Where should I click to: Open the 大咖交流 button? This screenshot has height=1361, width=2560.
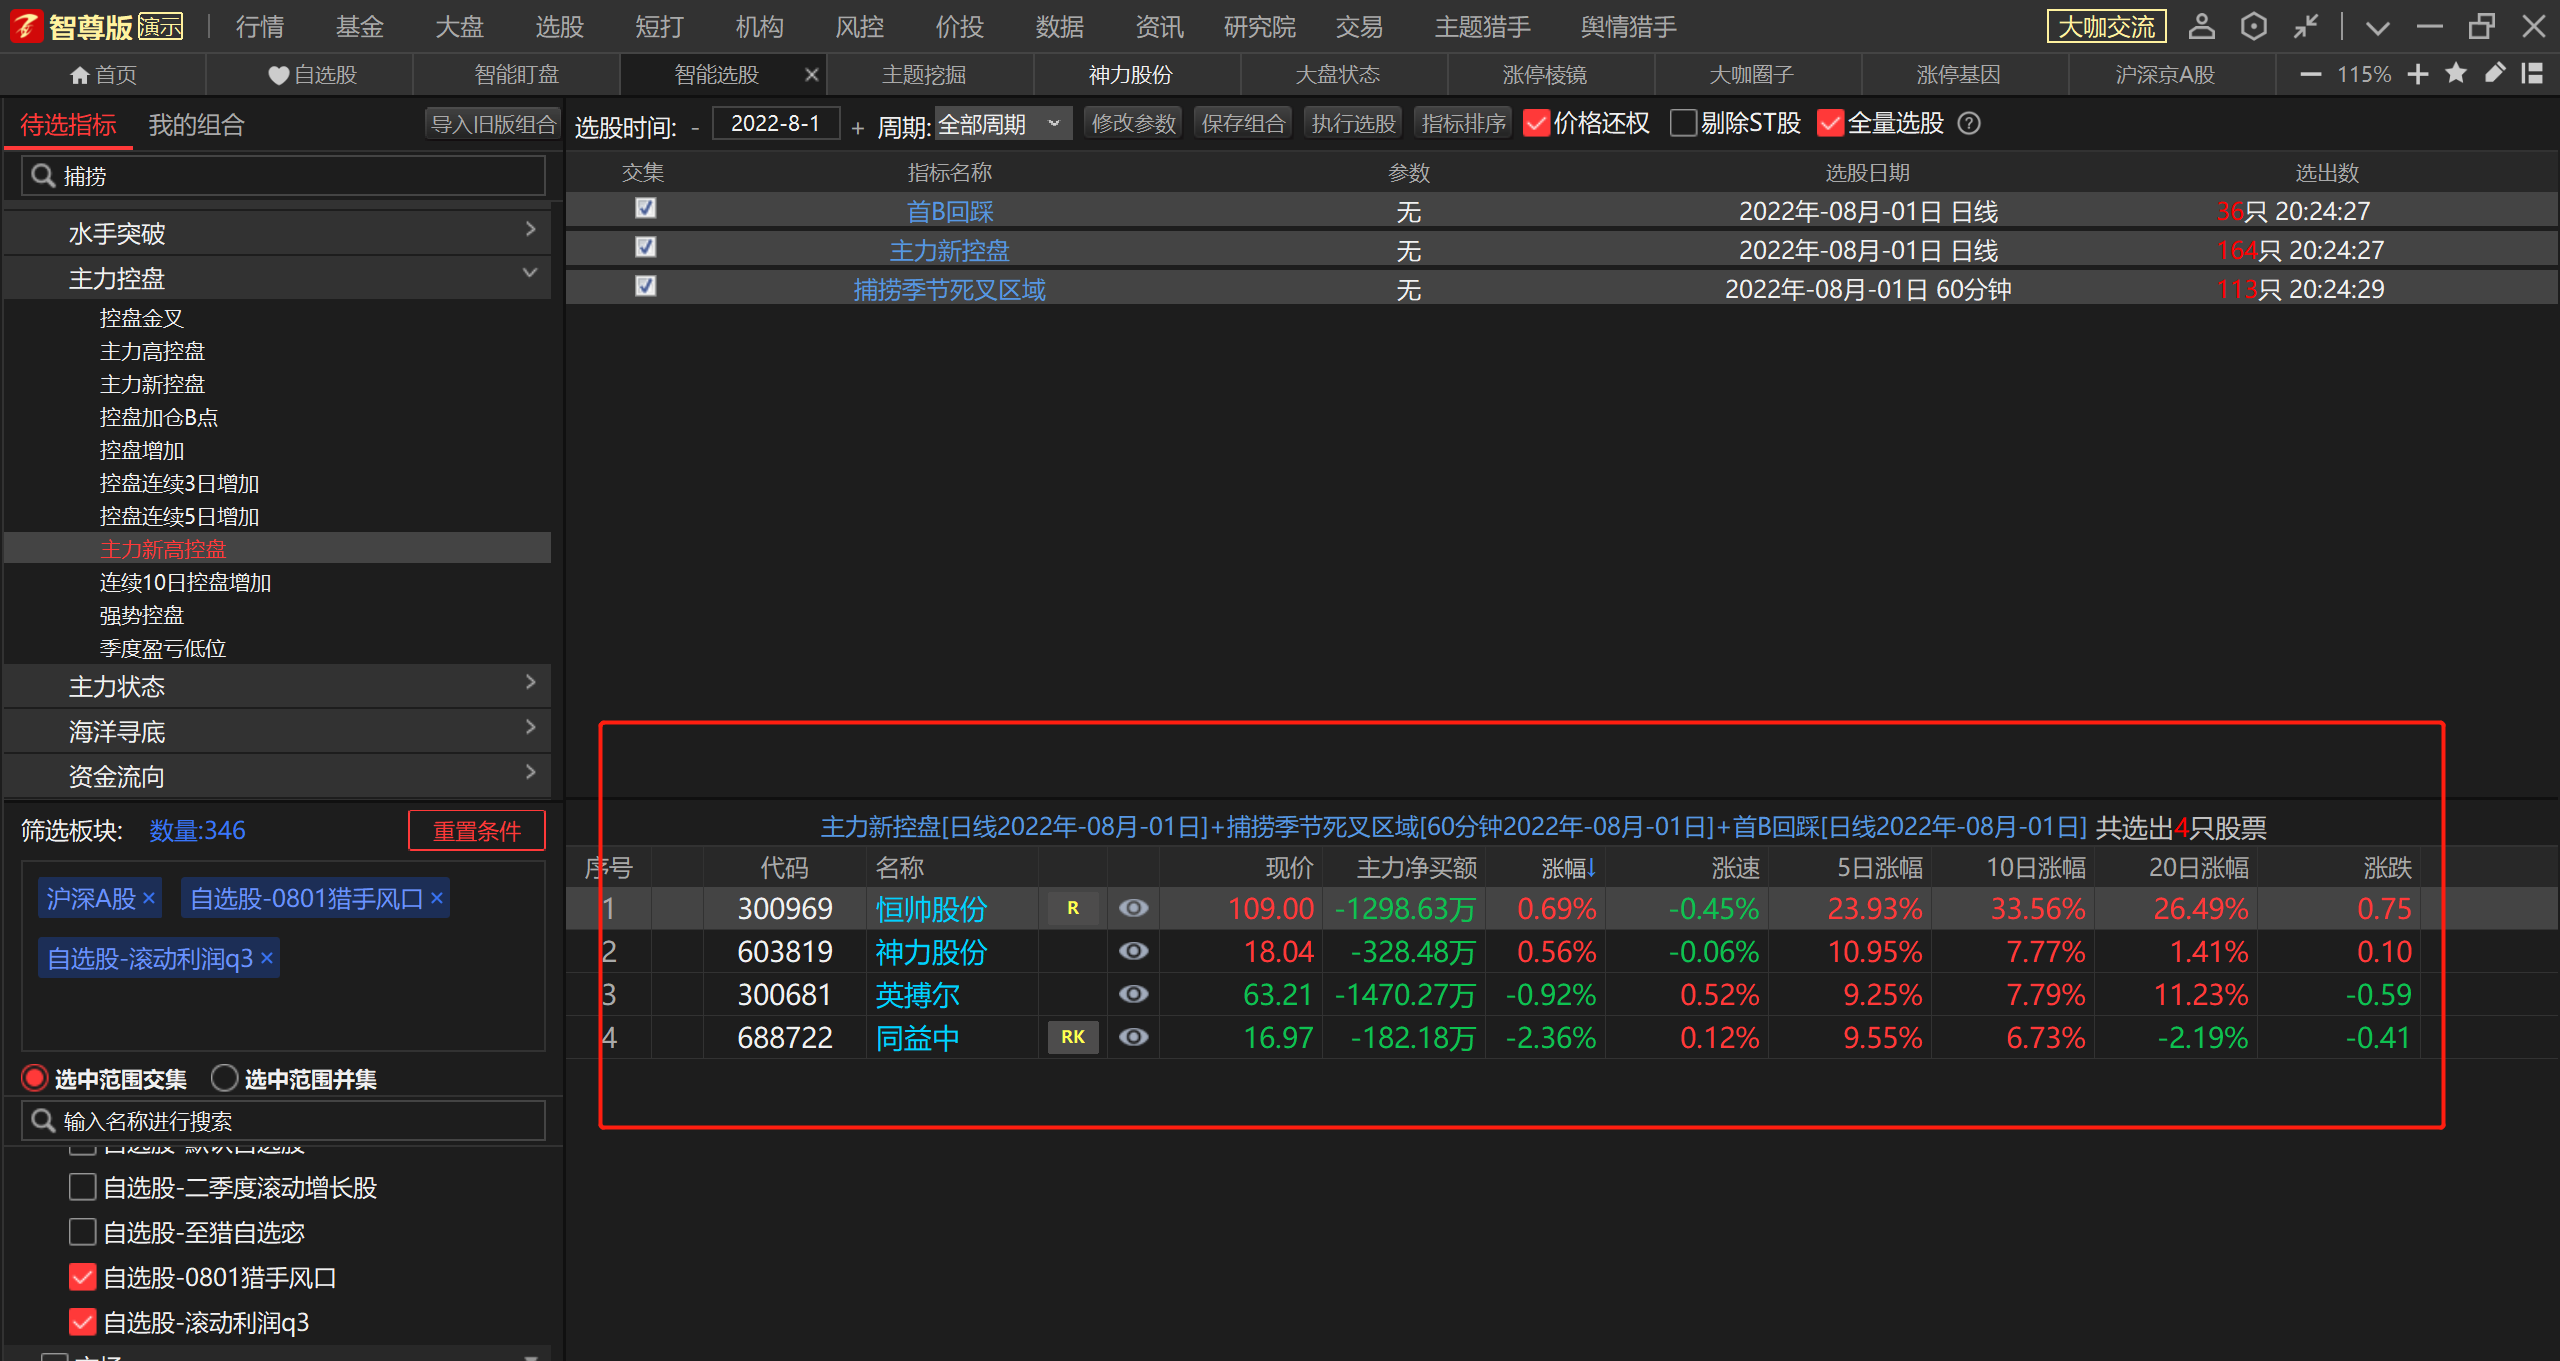(2106, 27)
